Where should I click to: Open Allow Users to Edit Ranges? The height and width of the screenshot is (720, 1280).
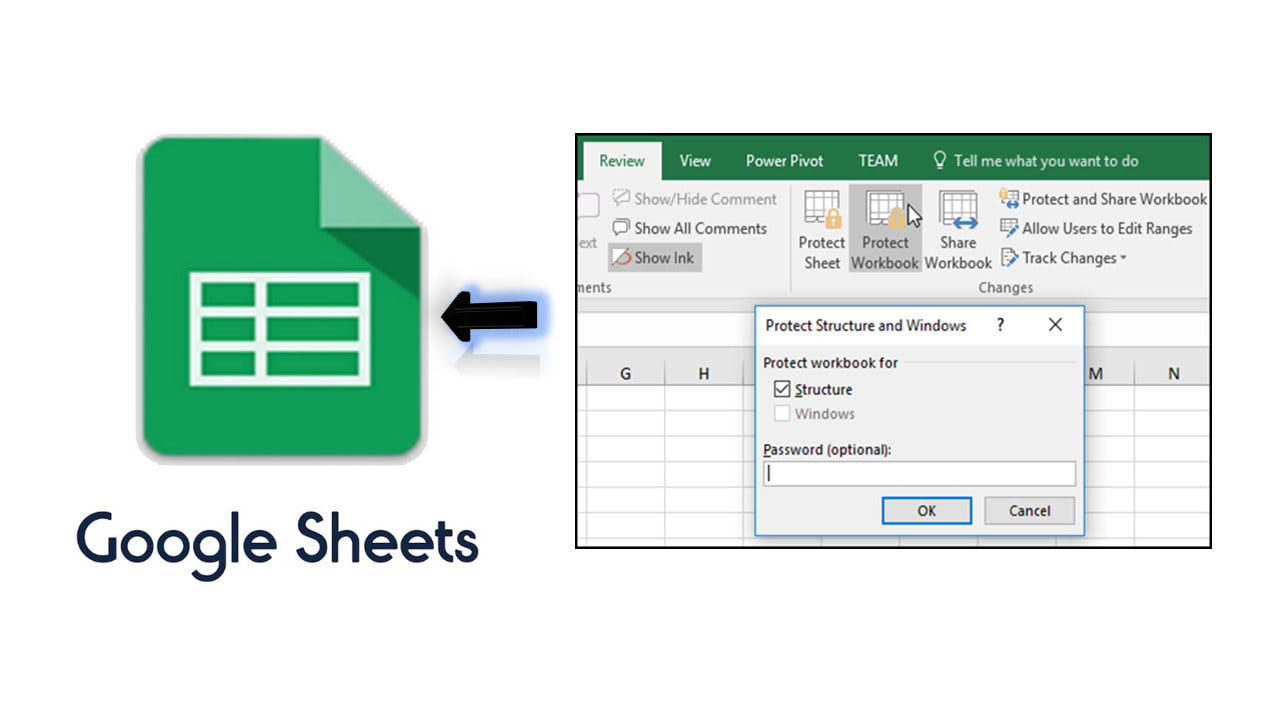pos(1096,228)
